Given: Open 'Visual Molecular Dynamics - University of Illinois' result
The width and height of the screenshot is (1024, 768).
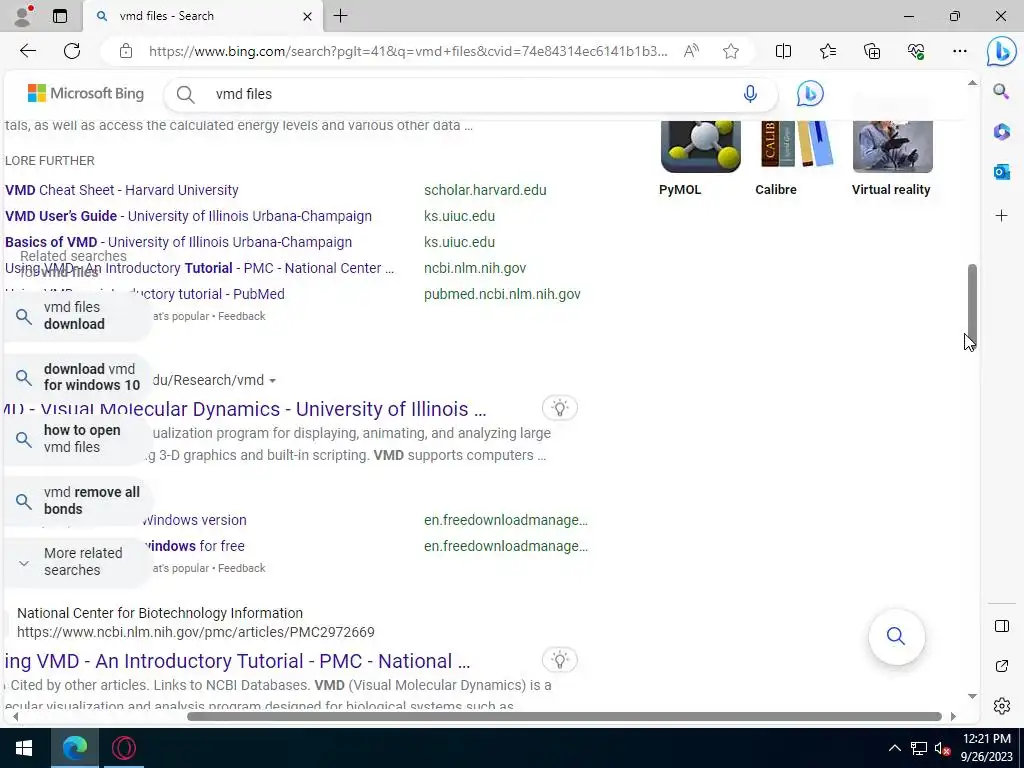Looking at the screenshot, I should (x=244, y=409).
